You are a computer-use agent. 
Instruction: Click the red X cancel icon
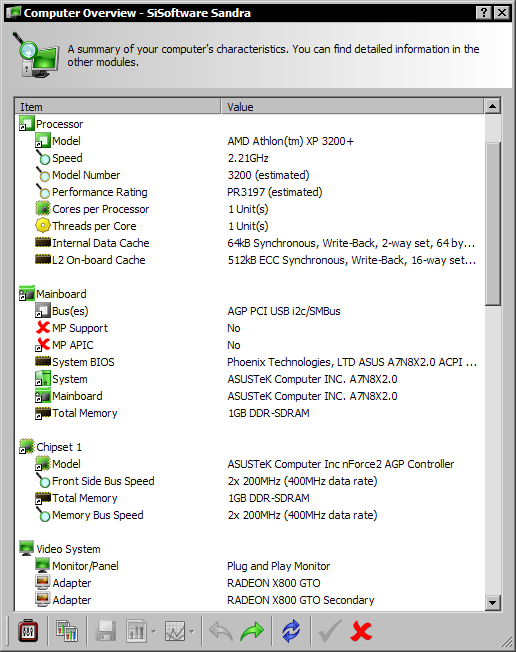(361, 631)
